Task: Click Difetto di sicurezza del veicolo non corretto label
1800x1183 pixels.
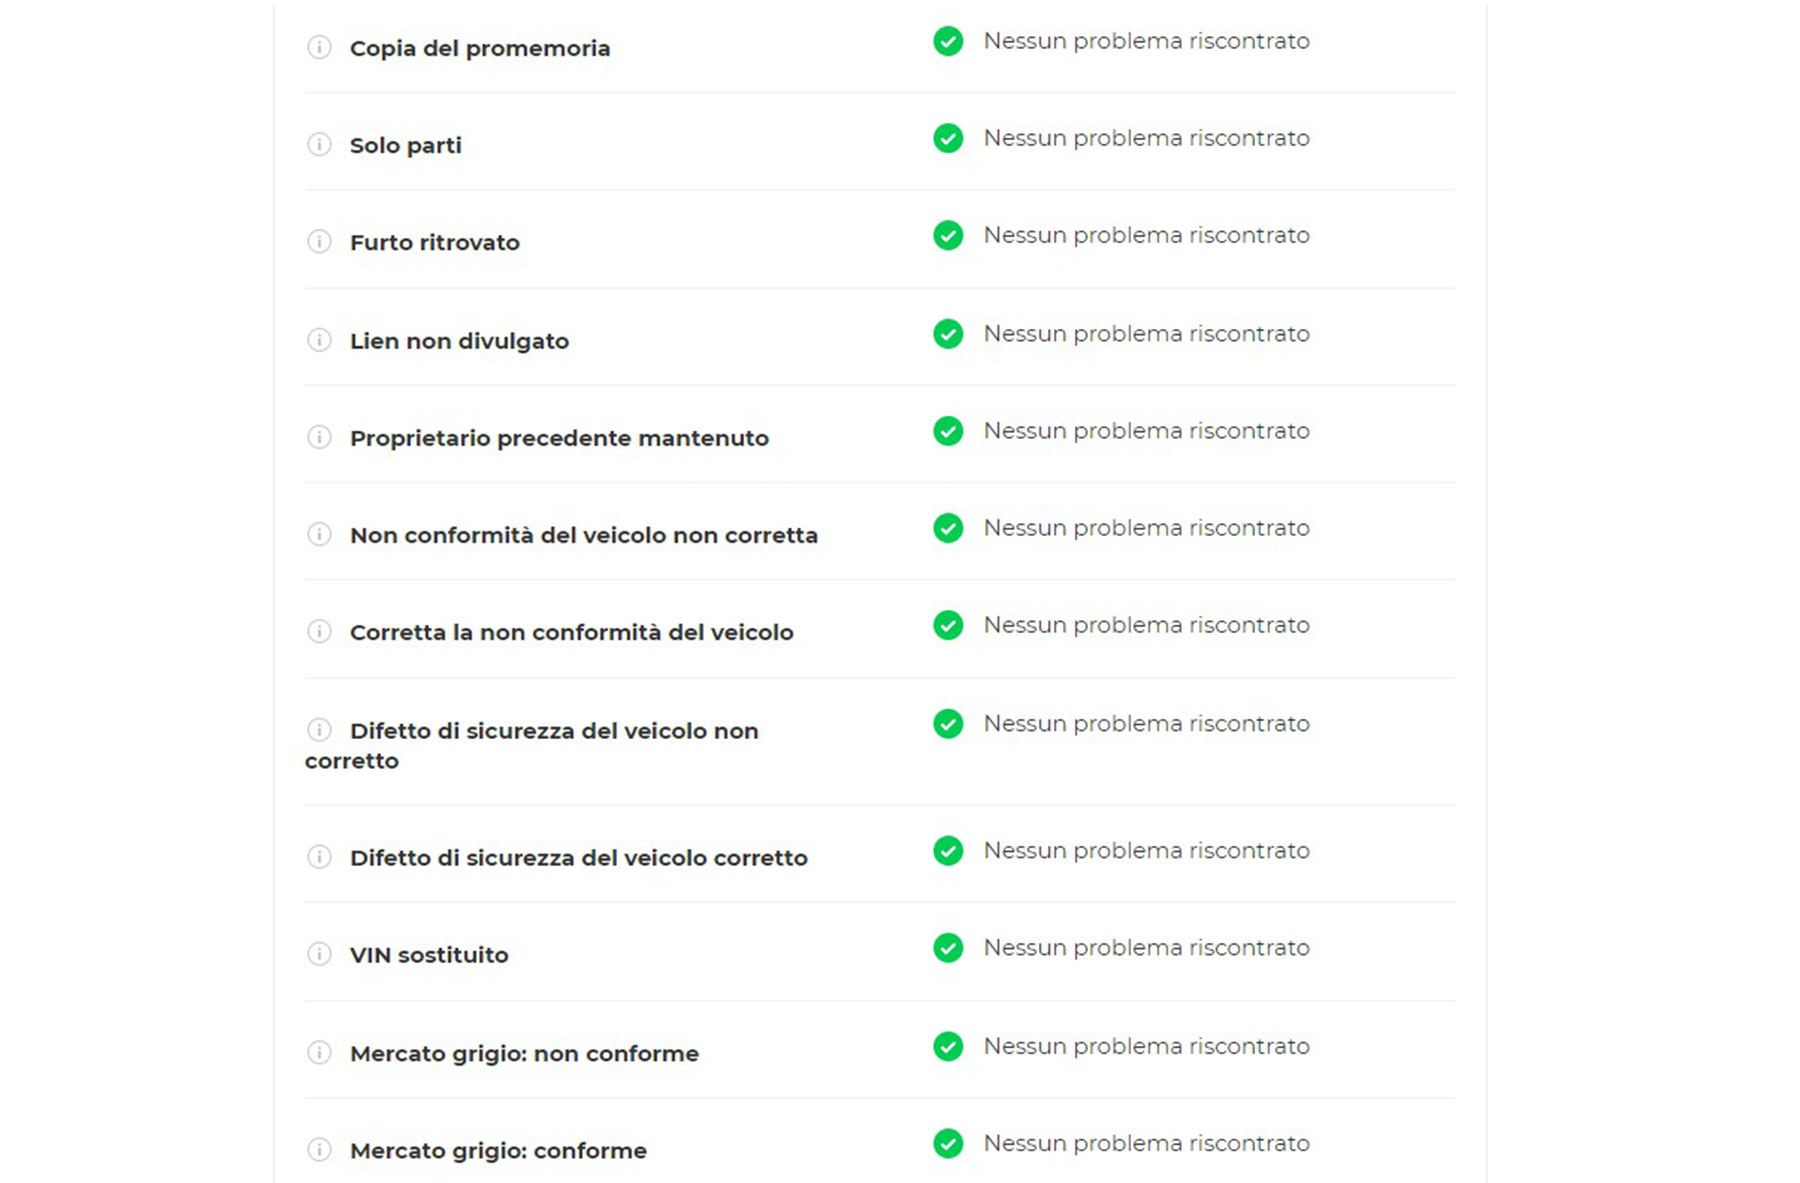Action: (532, 745)
